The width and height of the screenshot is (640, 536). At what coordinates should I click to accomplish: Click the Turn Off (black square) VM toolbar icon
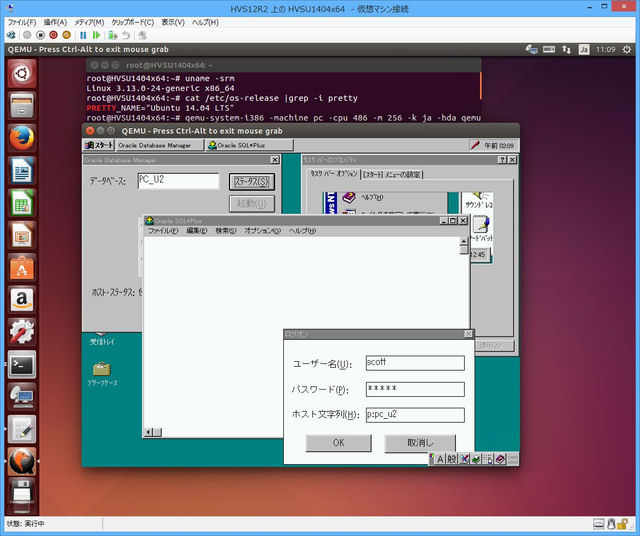point(40,35)
